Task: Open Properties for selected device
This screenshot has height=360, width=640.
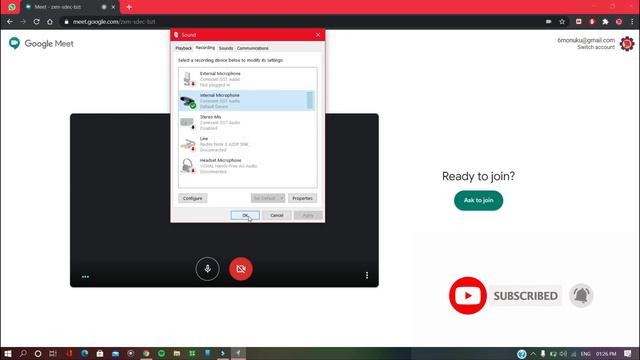Action: (x=302, y=198)
